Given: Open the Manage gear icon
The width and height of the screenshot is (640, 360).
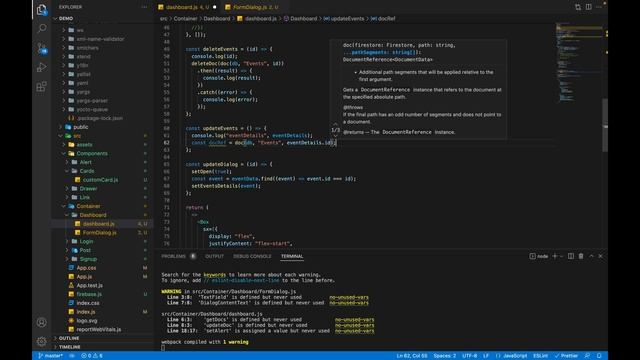Looking at the screenshot, I should [42, 341].
